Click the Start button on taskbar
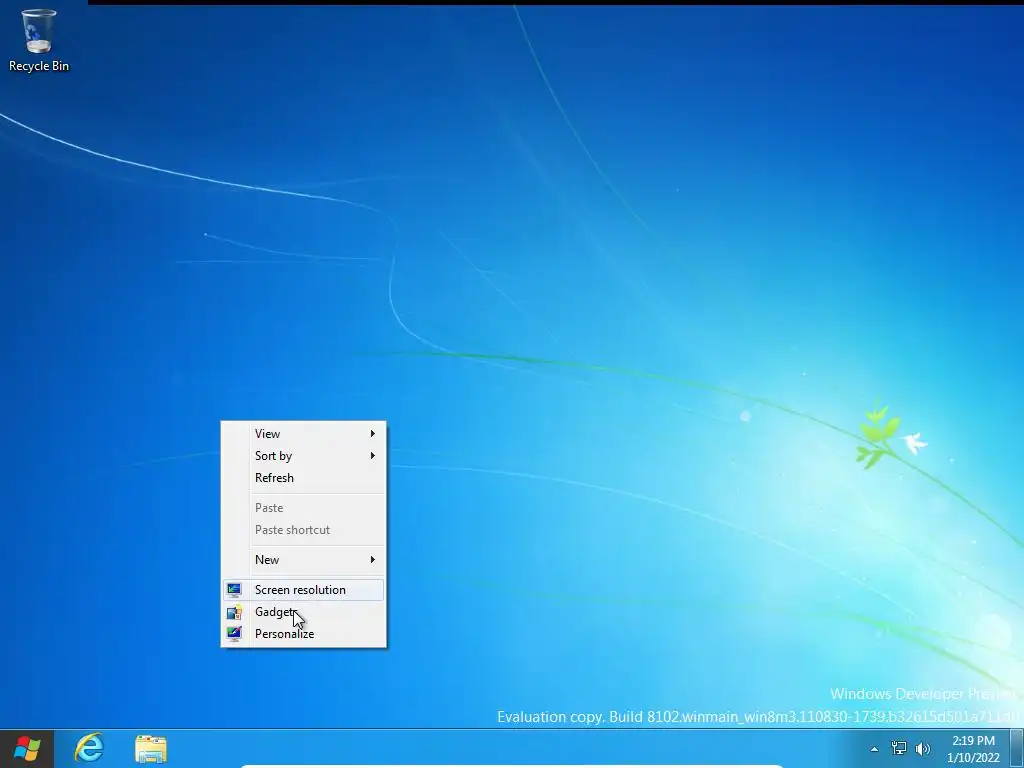This screenshot has width=1024, height=768. (27, 748)
